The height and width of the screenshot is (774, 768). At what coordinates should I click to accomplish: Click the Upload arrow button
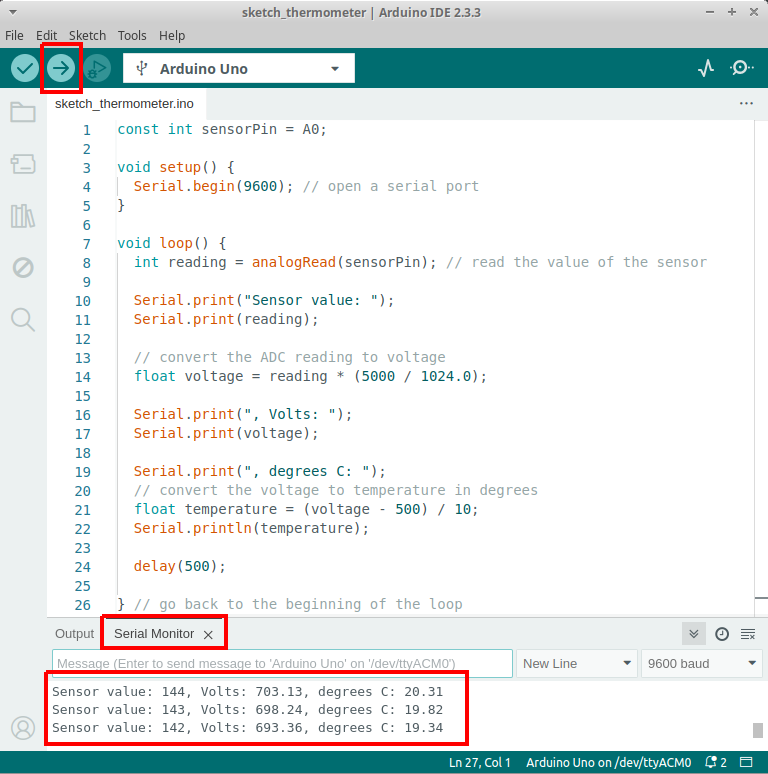click(61, 68)
